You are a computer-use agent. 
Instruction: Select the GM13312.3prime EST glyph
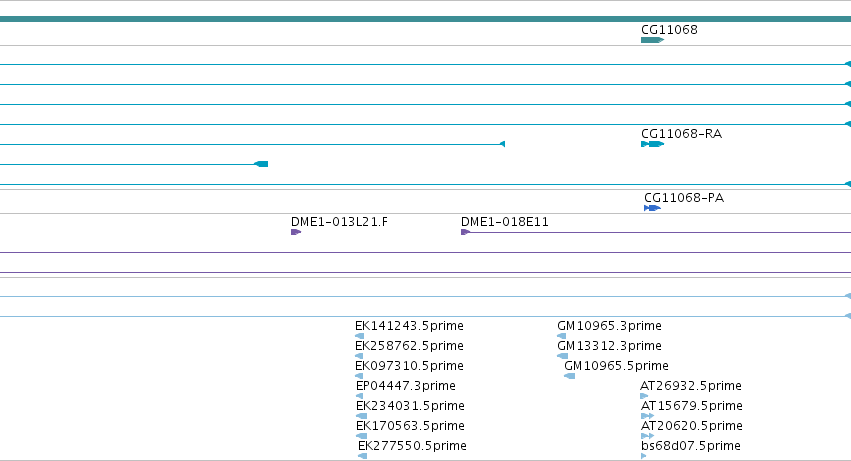click(x=562, y=356)
